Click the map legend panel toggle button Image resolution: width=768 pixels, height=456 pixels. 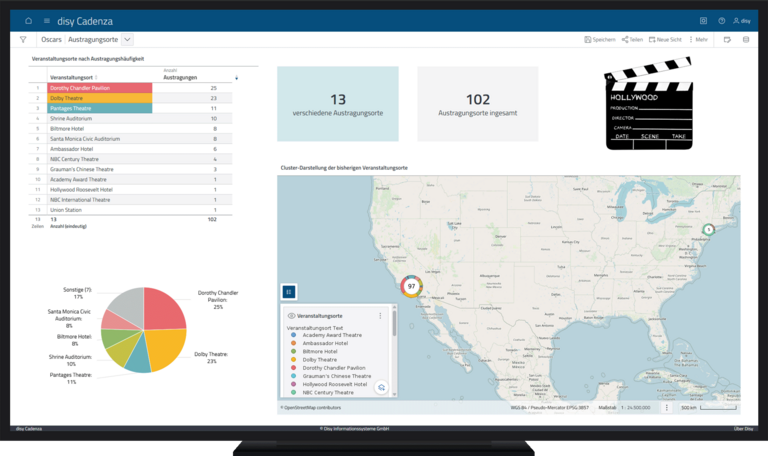(x=289, y=291)
